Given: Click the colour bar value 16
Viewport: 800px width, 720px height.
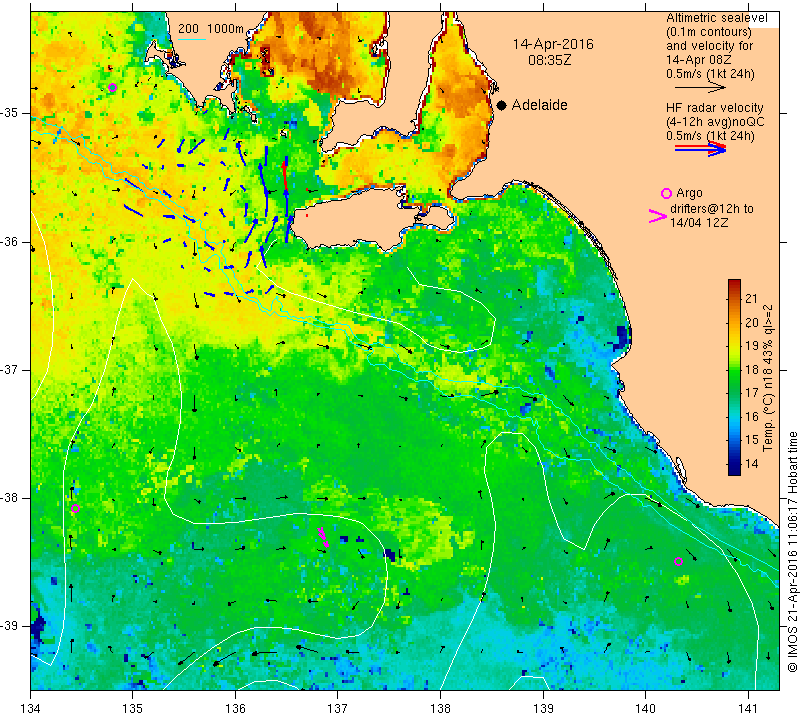Looking at the screenshot, I should [752, 416].
